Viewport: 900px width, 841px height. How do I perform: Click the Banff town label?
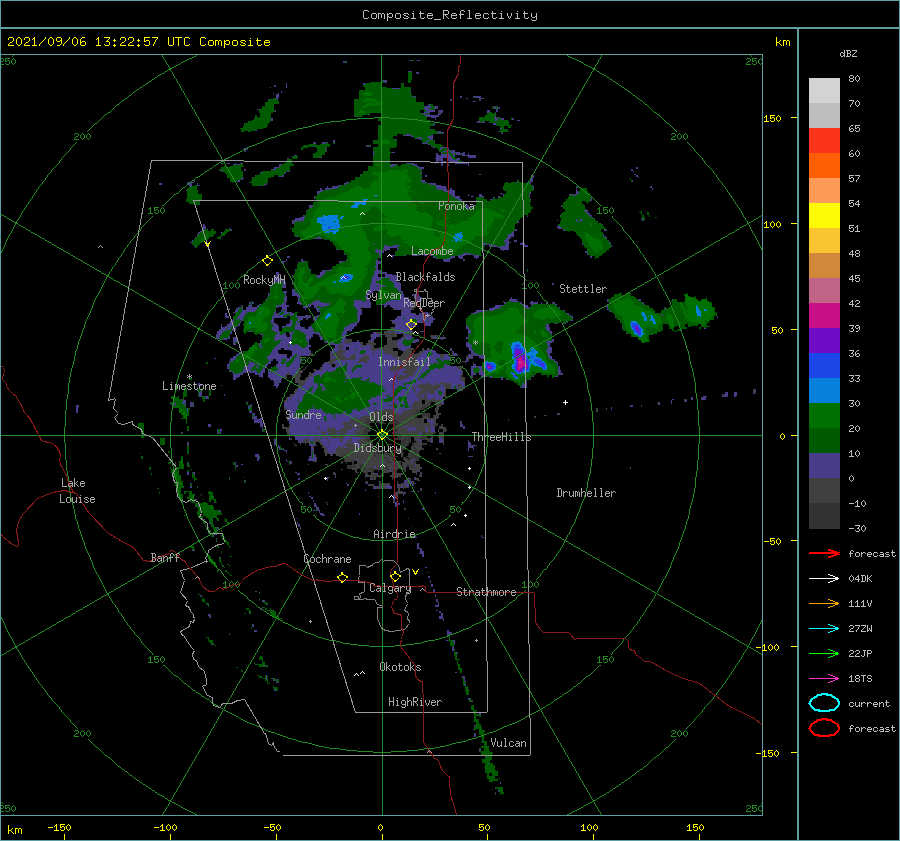tap(165, 558)
